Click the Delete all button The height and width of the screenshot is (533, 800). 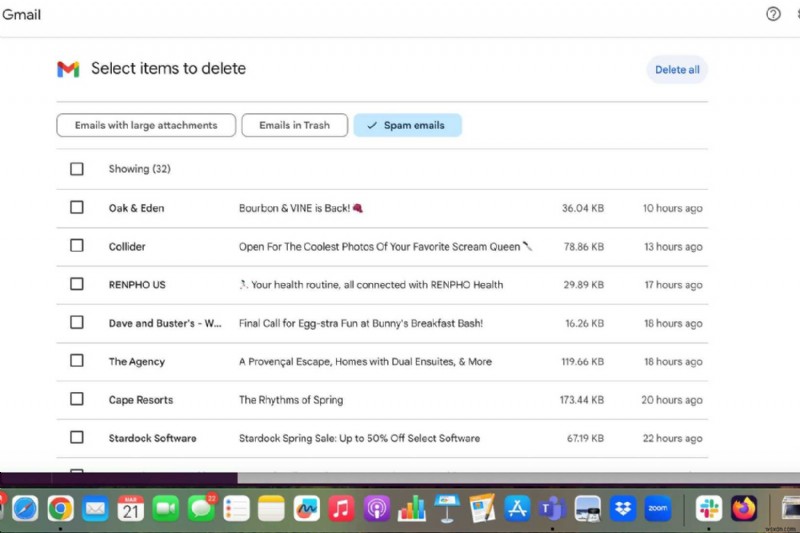coord(677,70)
